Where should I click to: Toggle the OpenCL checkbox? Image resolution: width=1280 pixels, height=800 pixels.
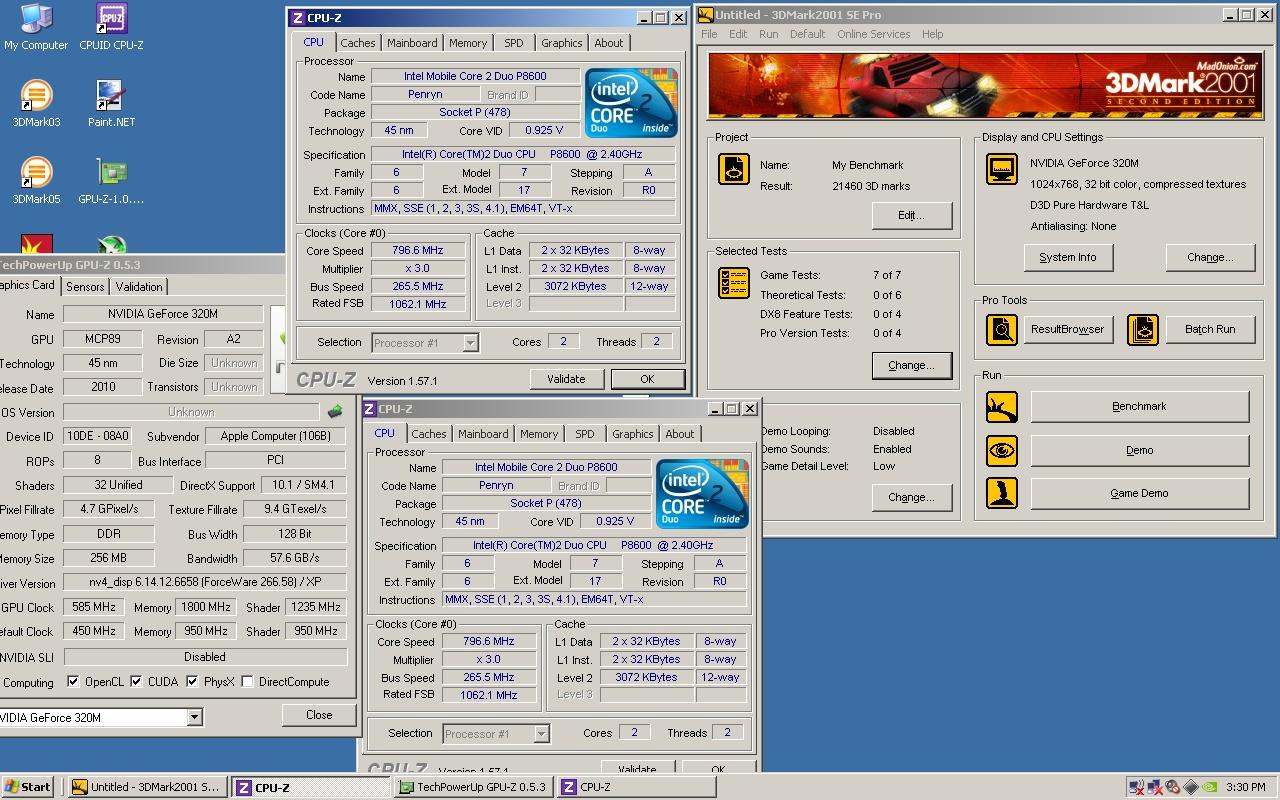pyautogui.click(x=73, y=682)
